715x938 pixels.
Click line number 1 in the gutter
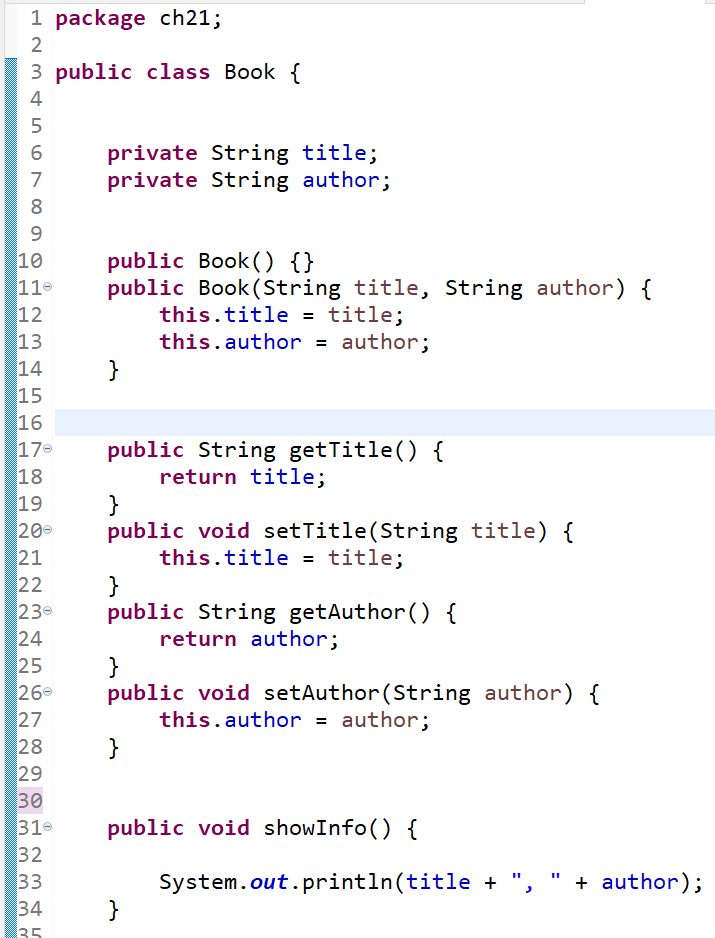coord(36,18)
